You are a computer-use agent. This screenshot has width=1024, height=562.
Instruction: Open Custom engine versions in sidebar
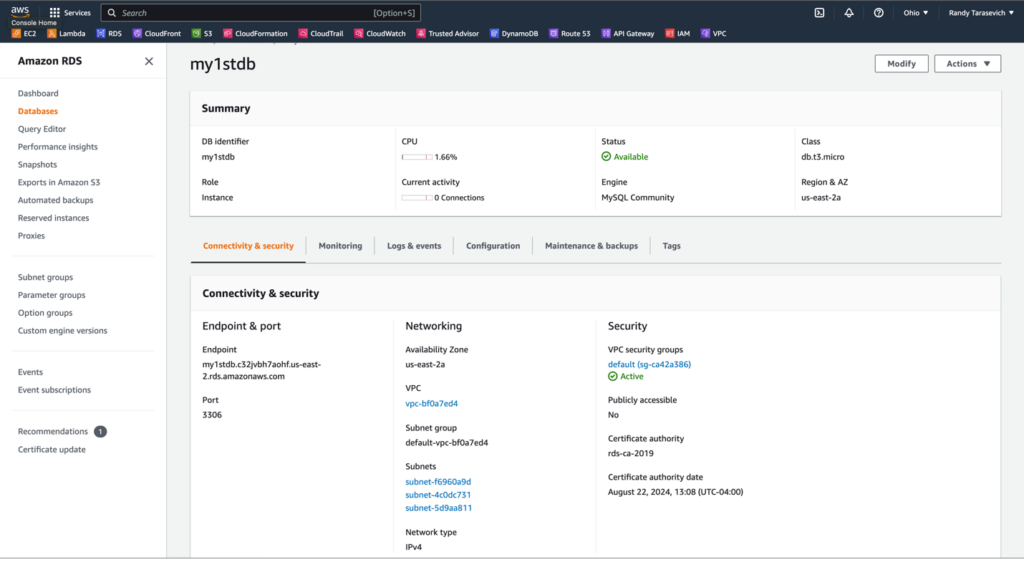tap(63, 331)
